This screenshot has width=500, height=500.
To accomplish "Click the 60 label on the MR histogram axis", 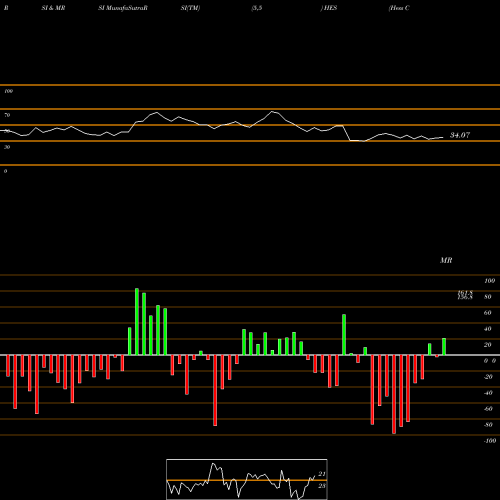I will (488, 313).
